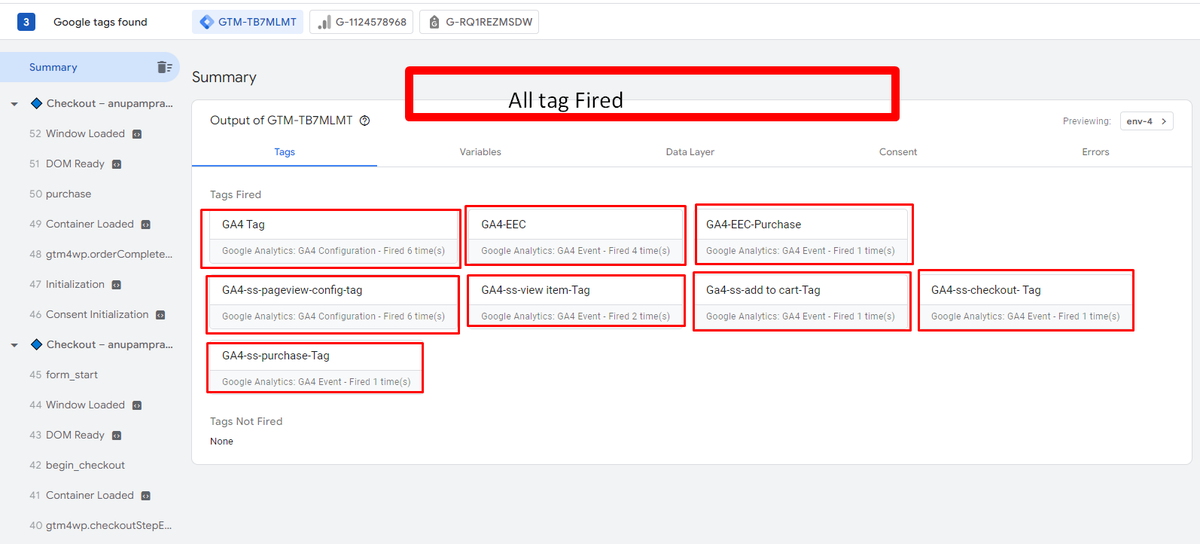Open the GA4-ss-add to cart-Tag card
Screen dimensions: 1200x544
point(803,303)
